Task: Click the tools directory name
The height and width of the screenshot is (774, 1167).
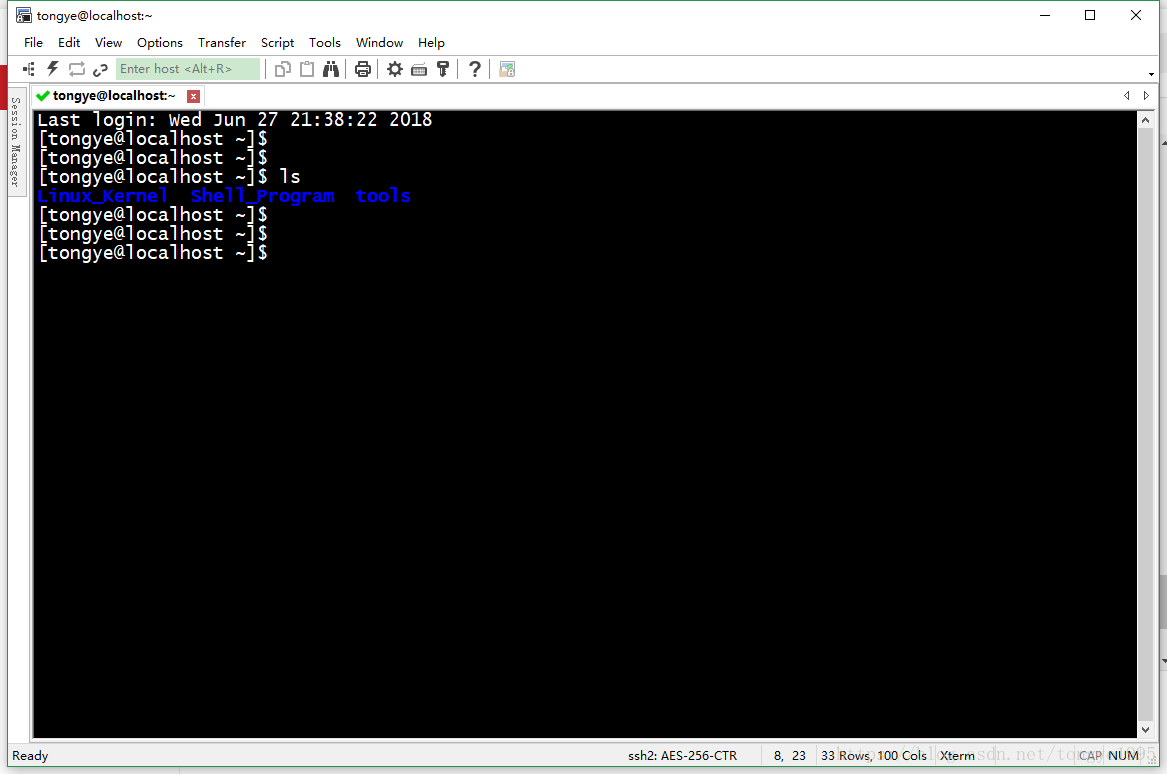Action: point(383,196)
